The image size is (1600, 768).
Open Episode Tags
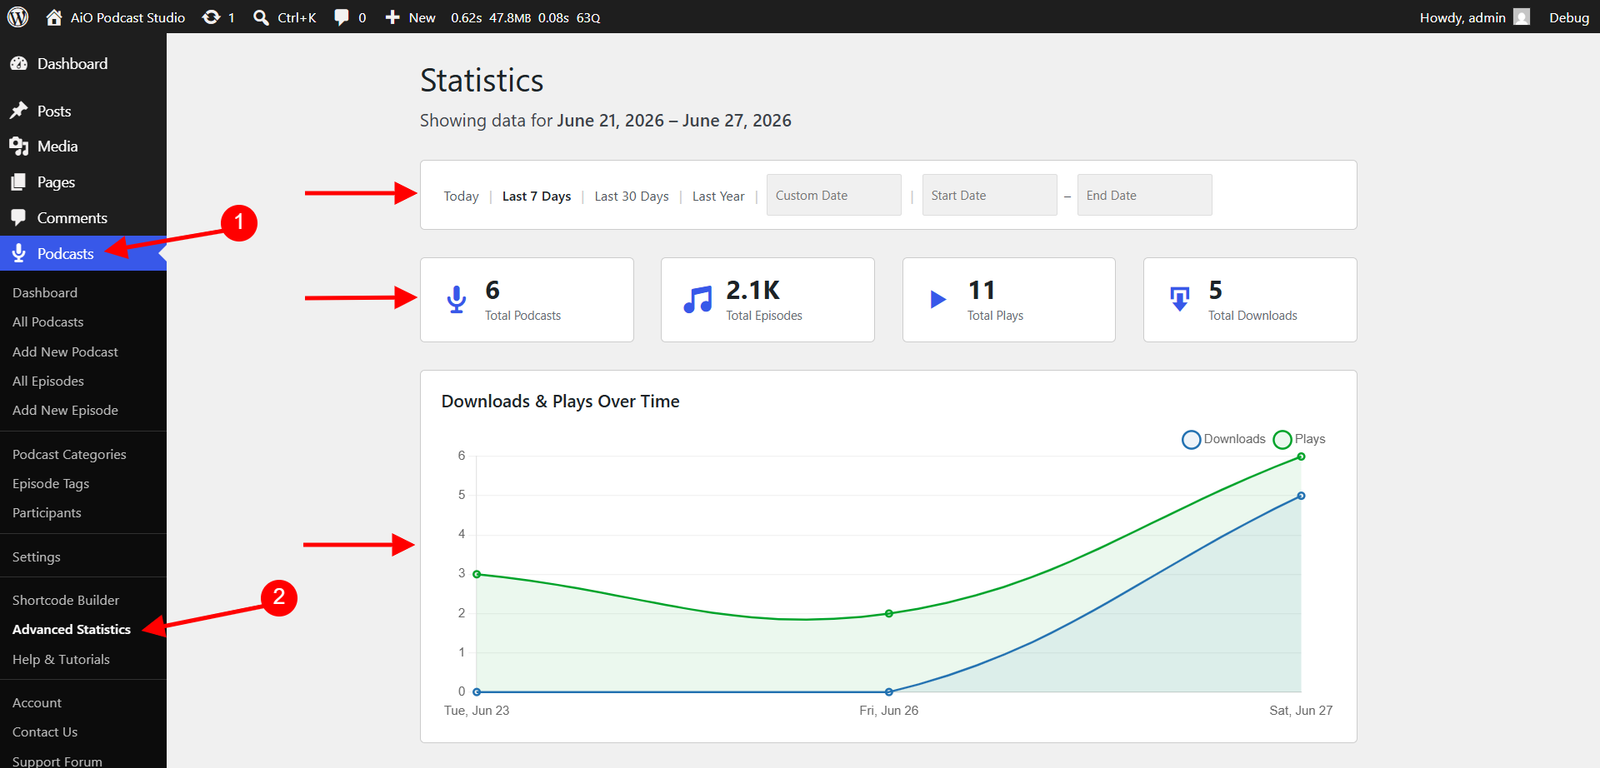51,483
